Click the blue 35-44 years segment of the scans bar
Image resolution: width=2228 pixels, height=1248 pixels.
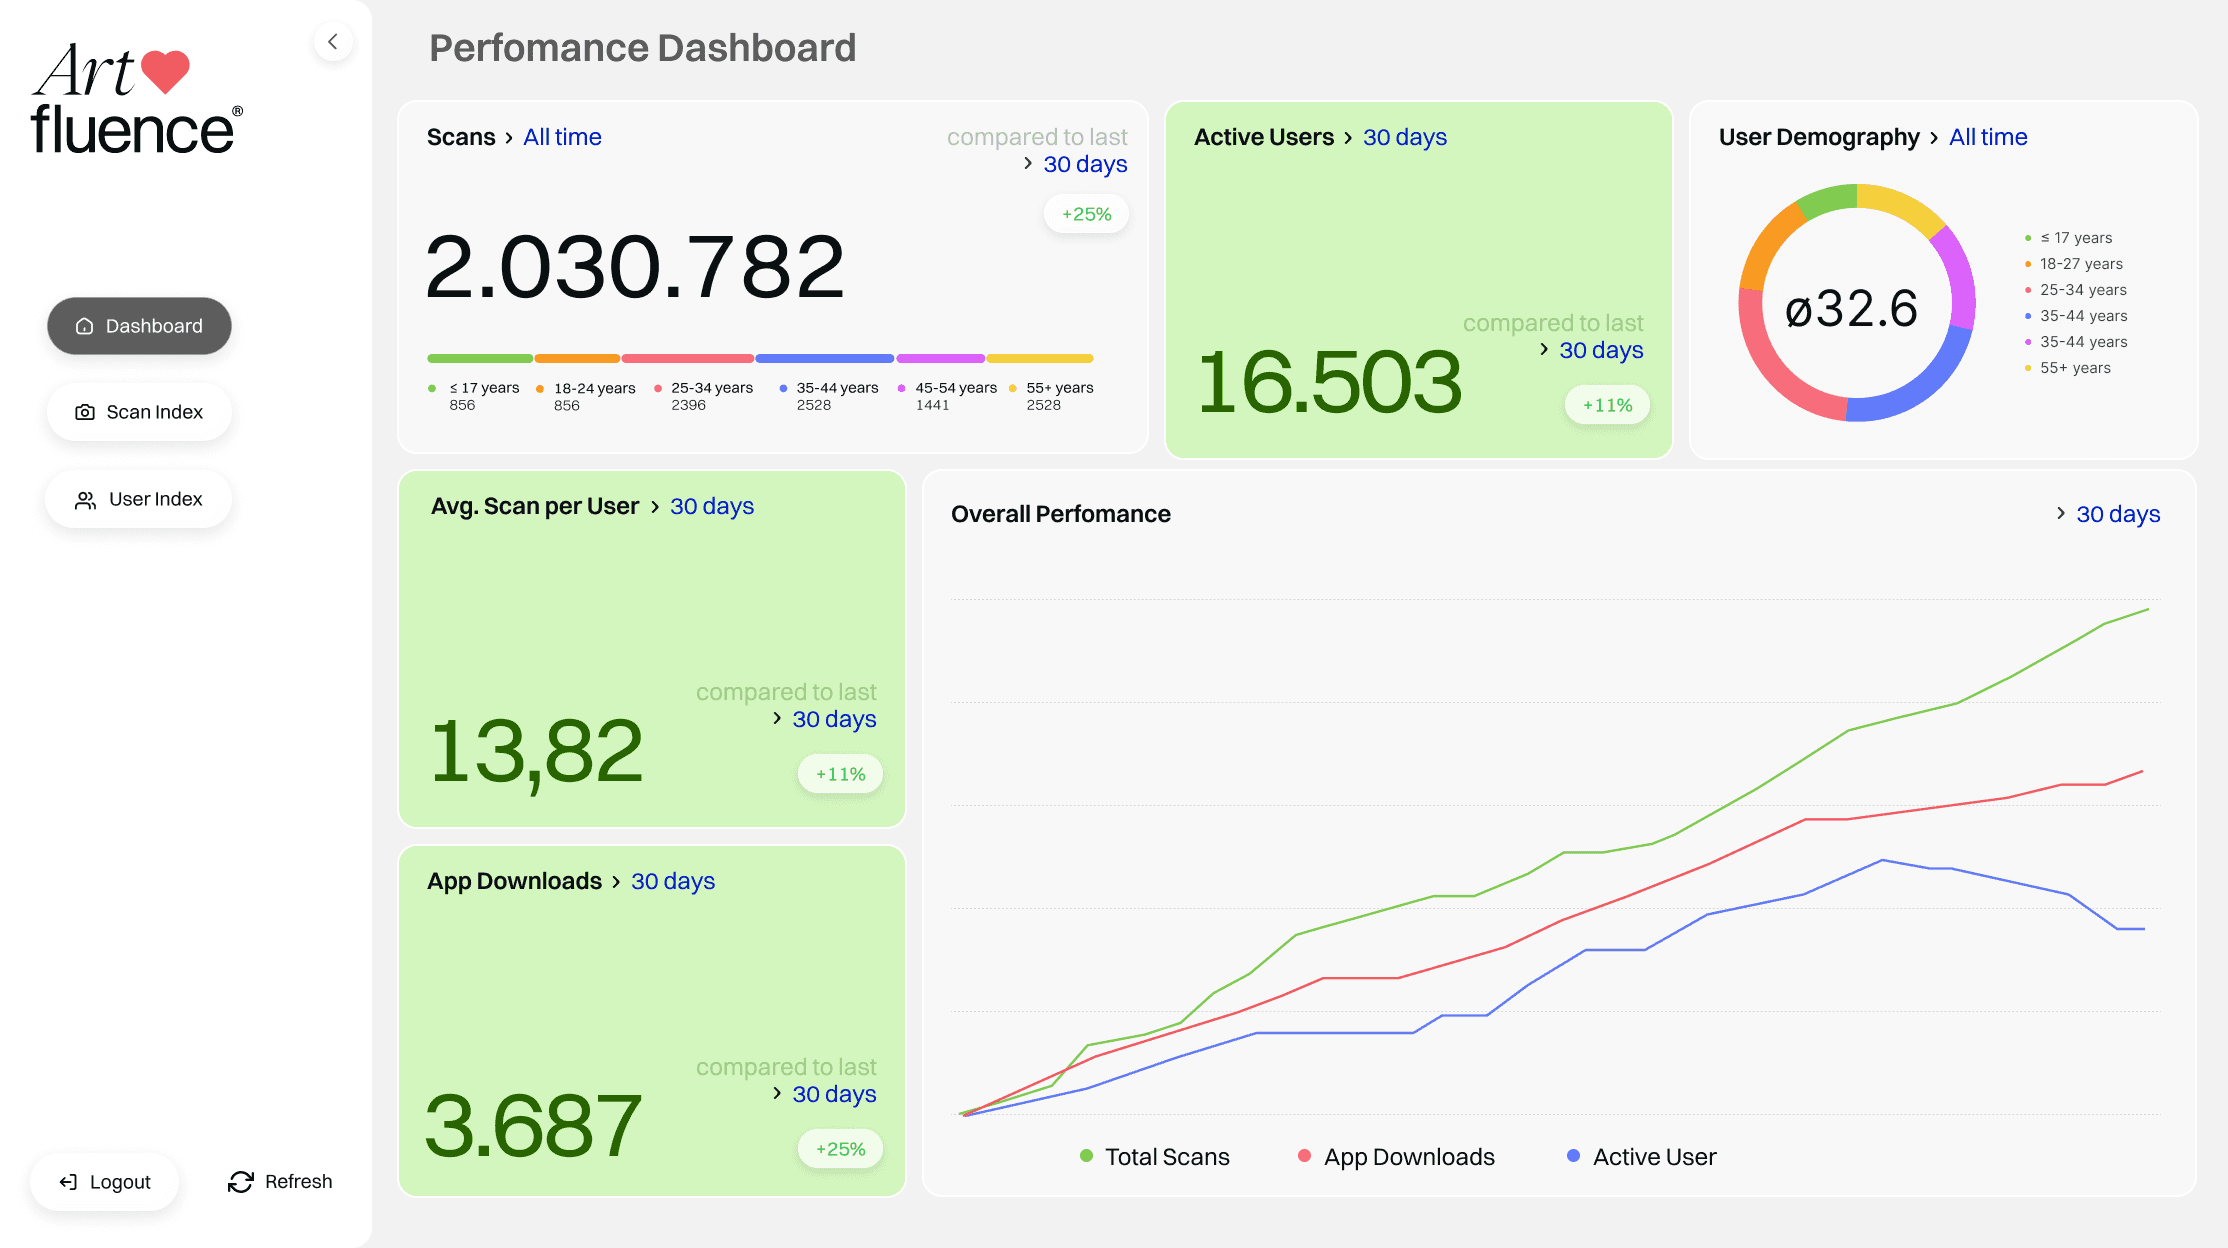pyautogui.click(x=824, y=358)
